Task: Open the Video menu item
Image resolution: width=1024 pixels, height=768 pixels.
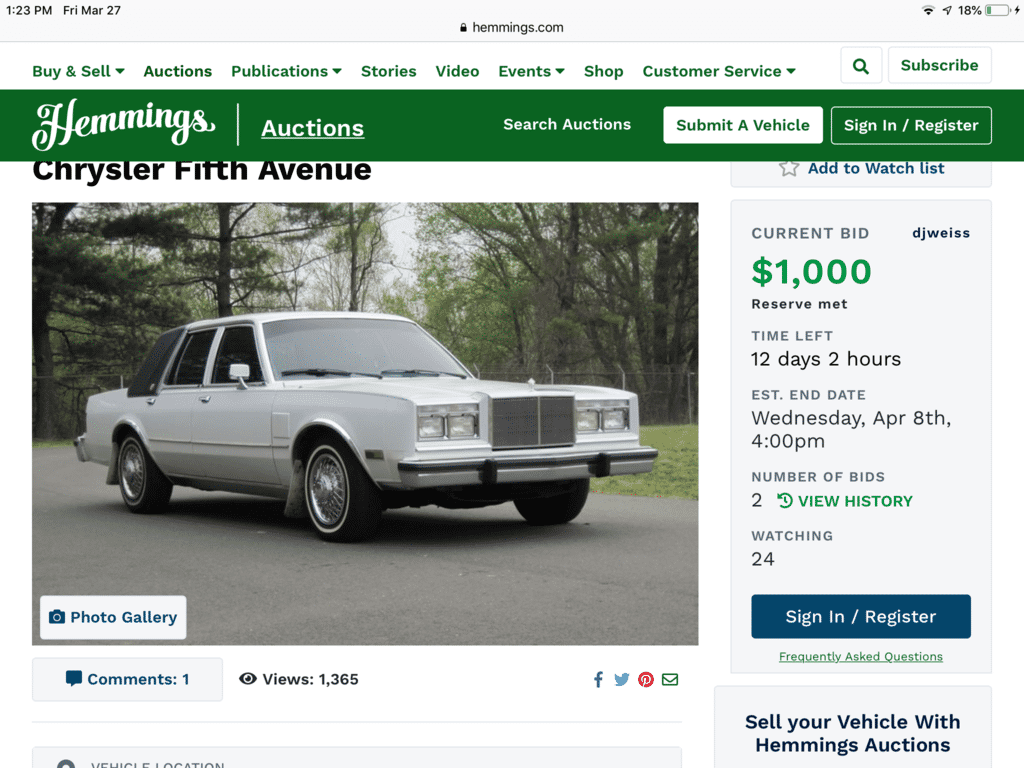Action: [x=457, y=71]
